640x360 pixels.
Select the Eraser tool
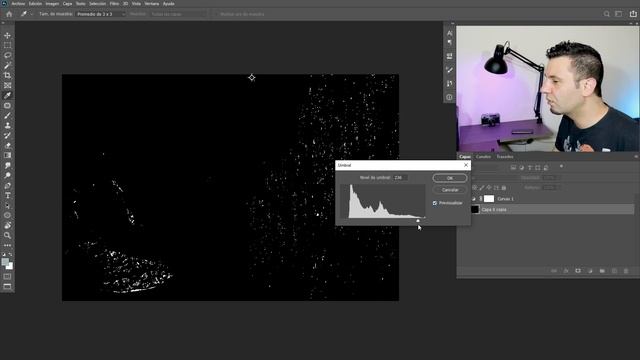7,145
